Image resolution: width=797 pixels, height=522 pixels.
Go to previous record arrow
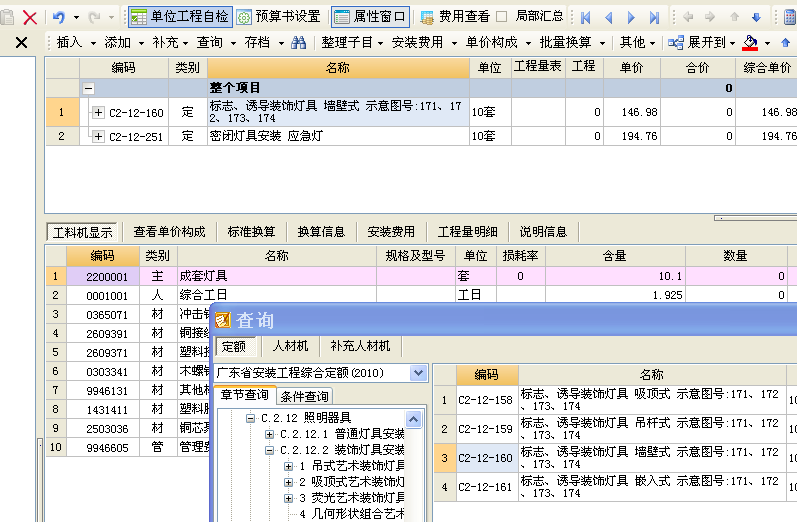[609, 18]
